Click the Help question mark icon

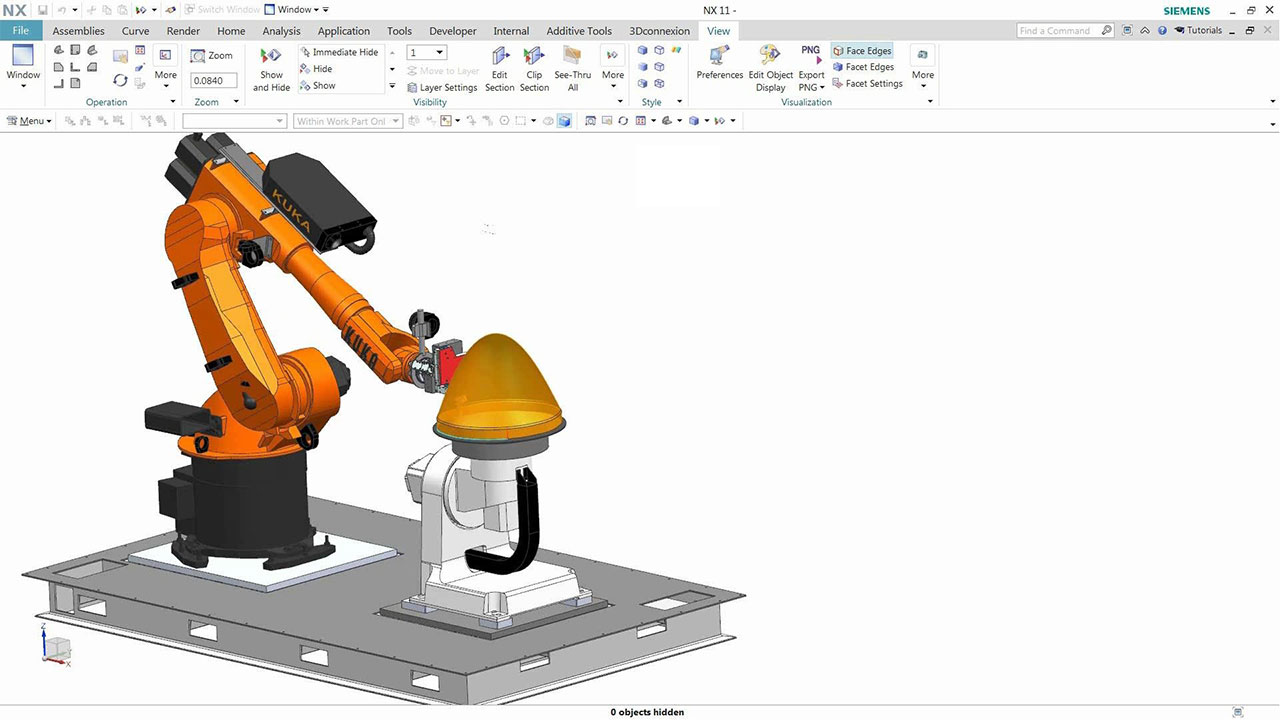tap(1162, 31)
